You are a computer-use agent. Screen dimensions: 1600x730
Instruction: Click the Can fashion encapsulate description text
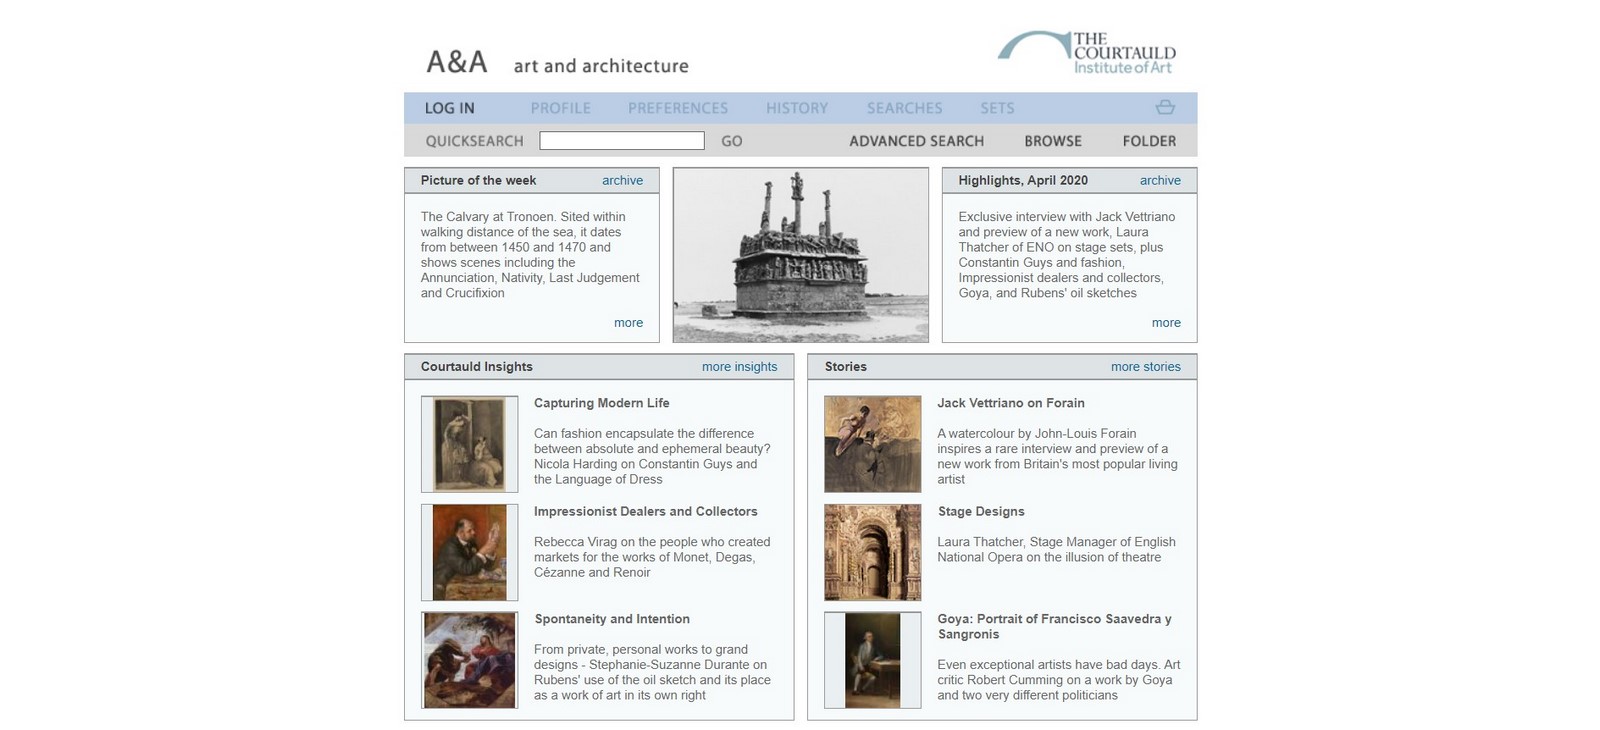(x=652, y=456)
